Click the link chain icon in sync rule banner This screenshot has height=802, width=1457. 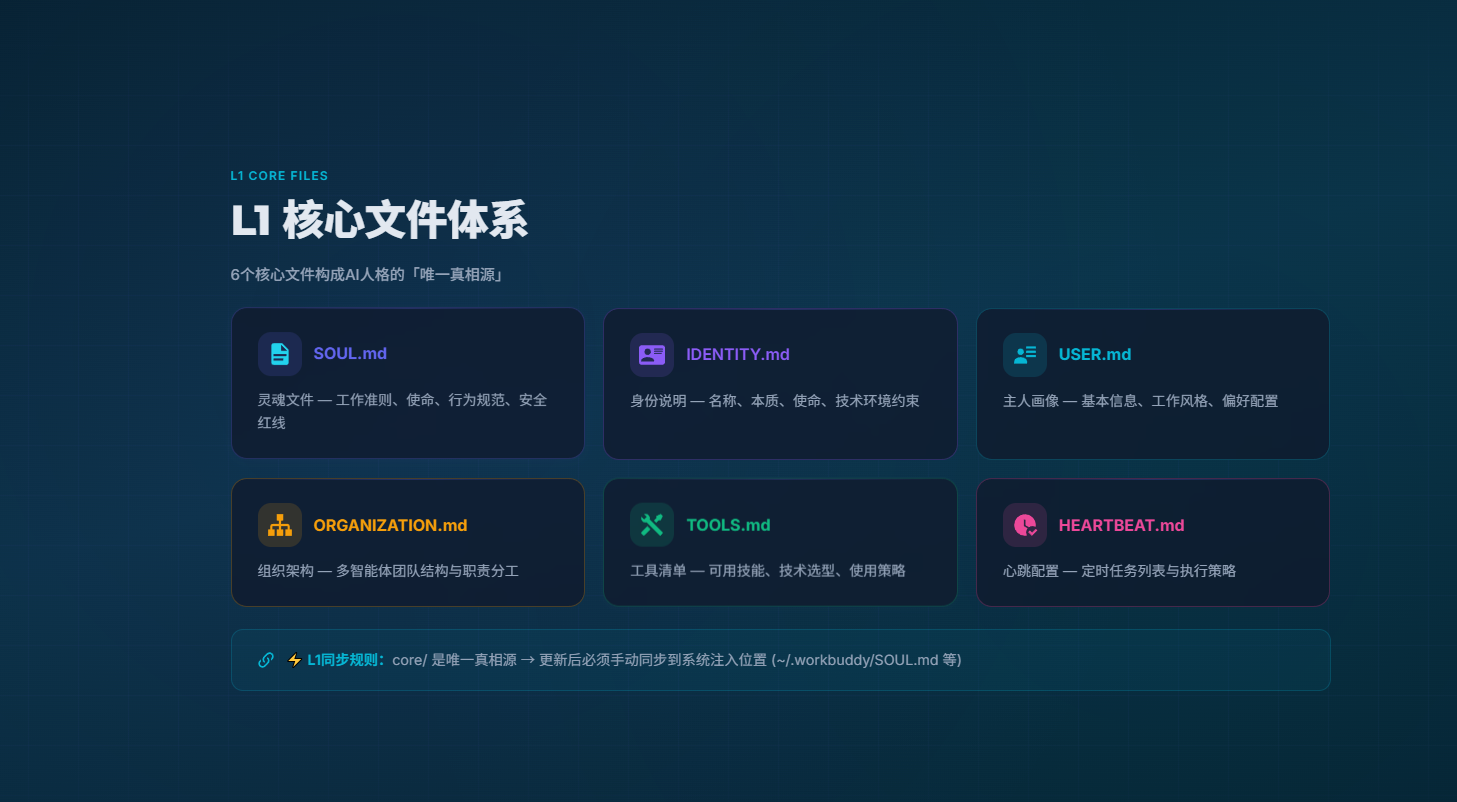pyautogui.click(x=266, y=660)
